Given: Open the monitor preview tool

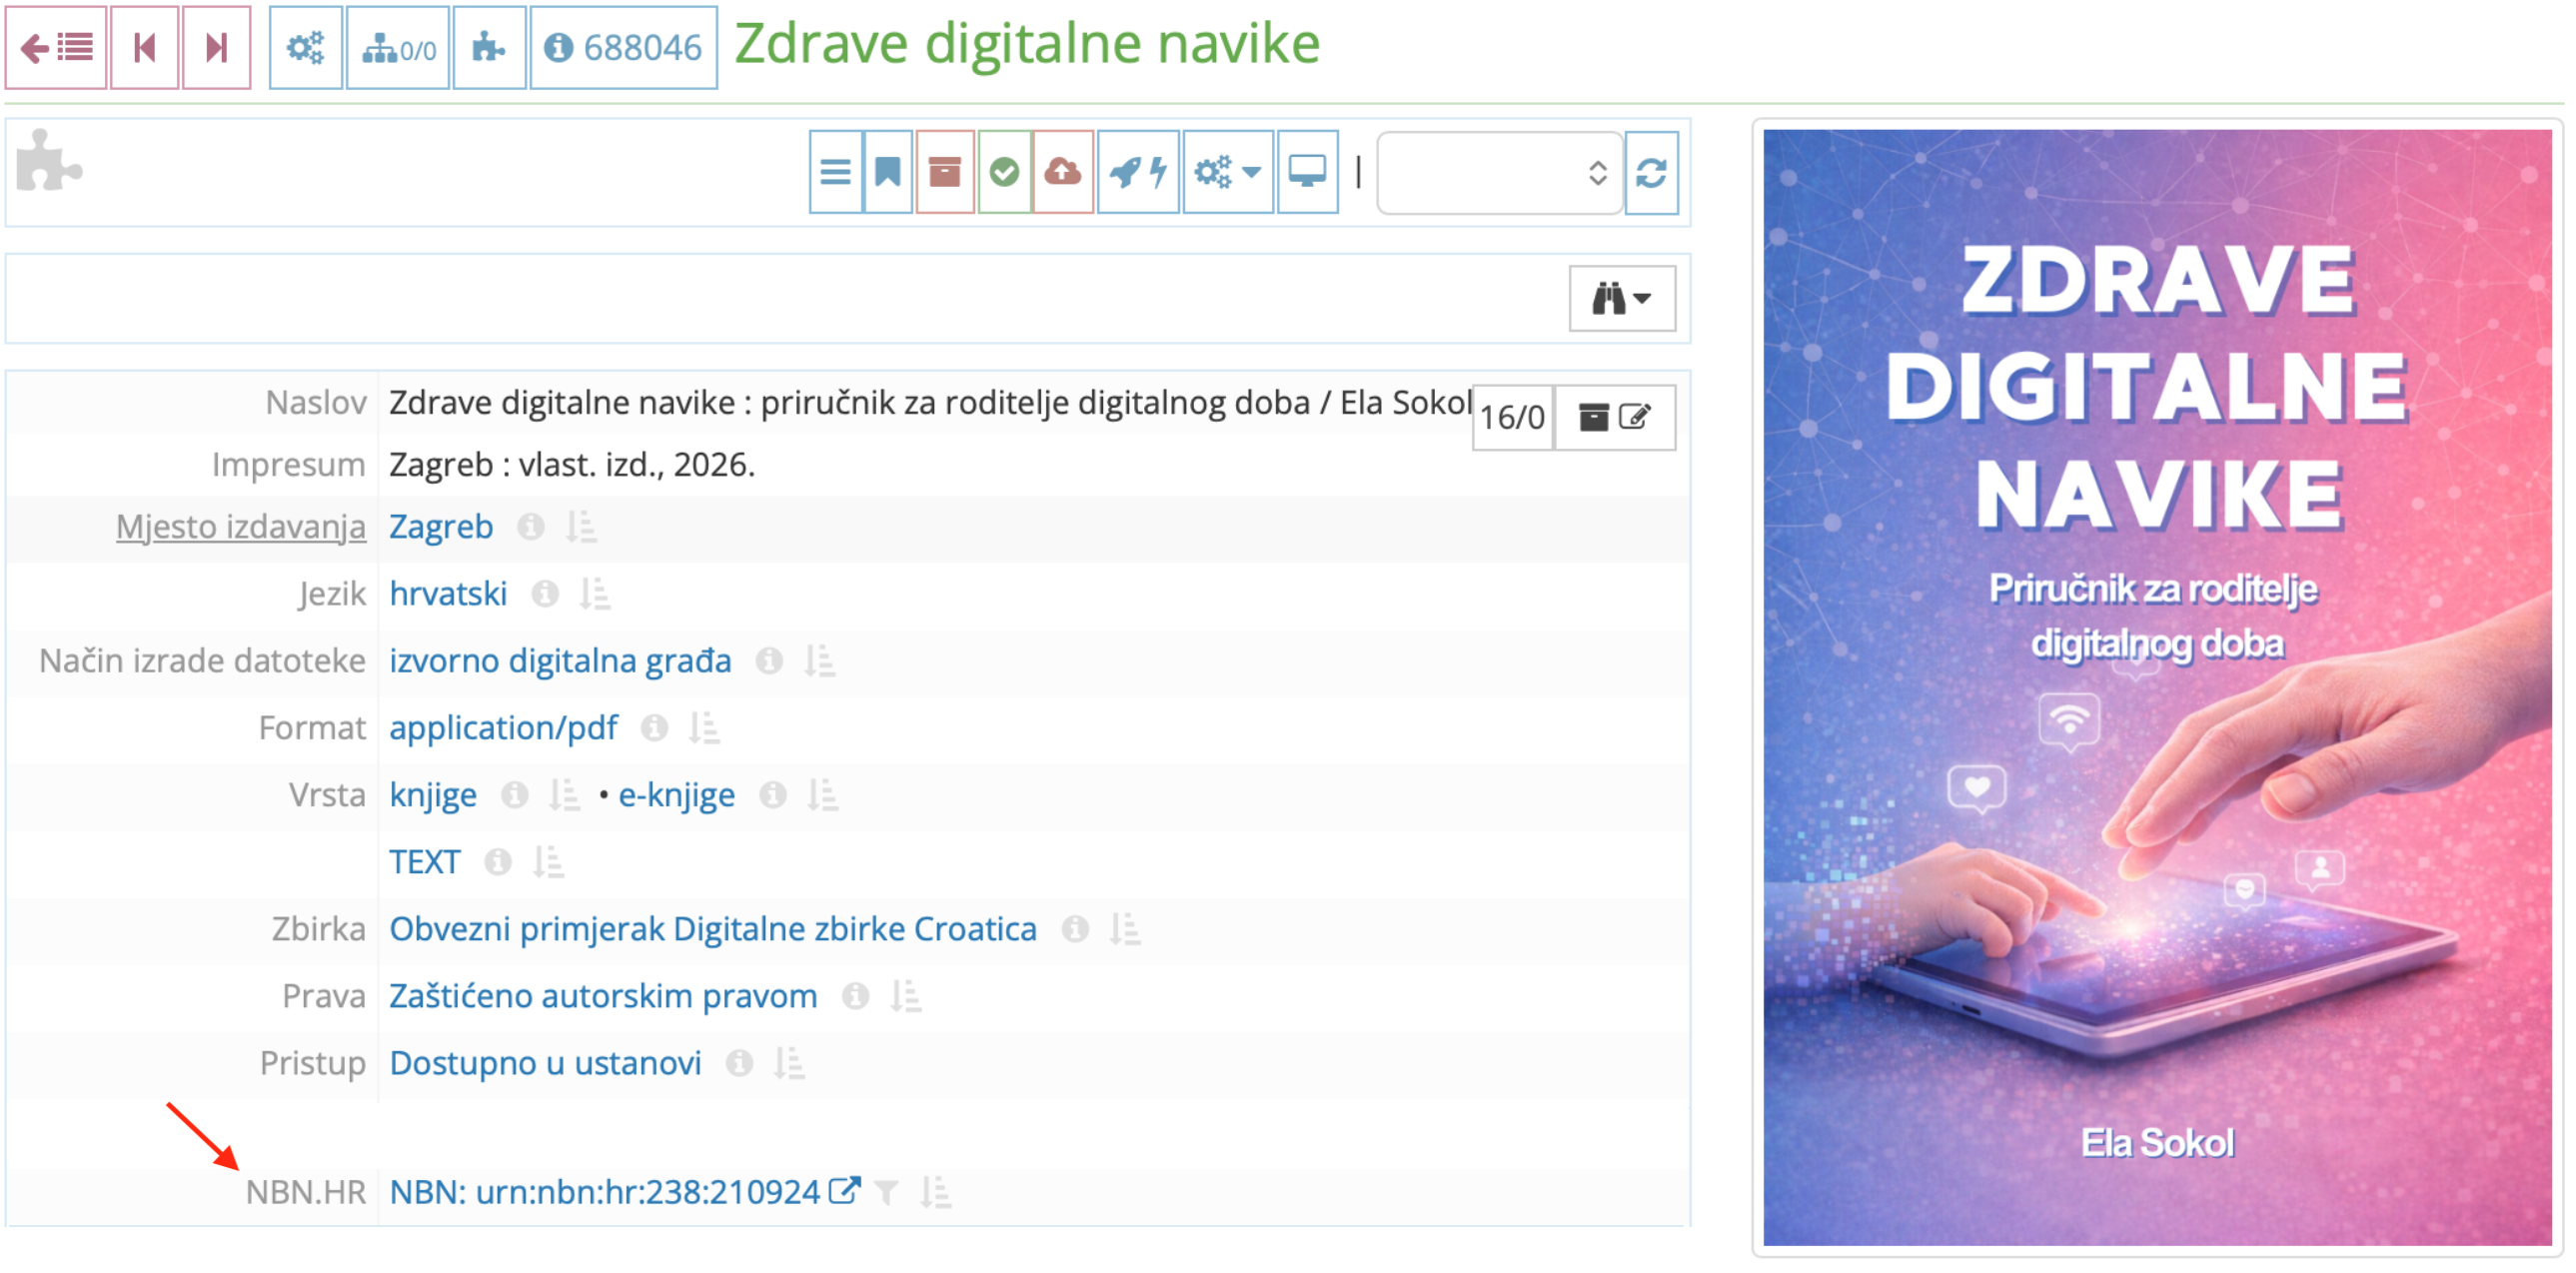Looking at the screenshot, I should (x=1308, y=172).
